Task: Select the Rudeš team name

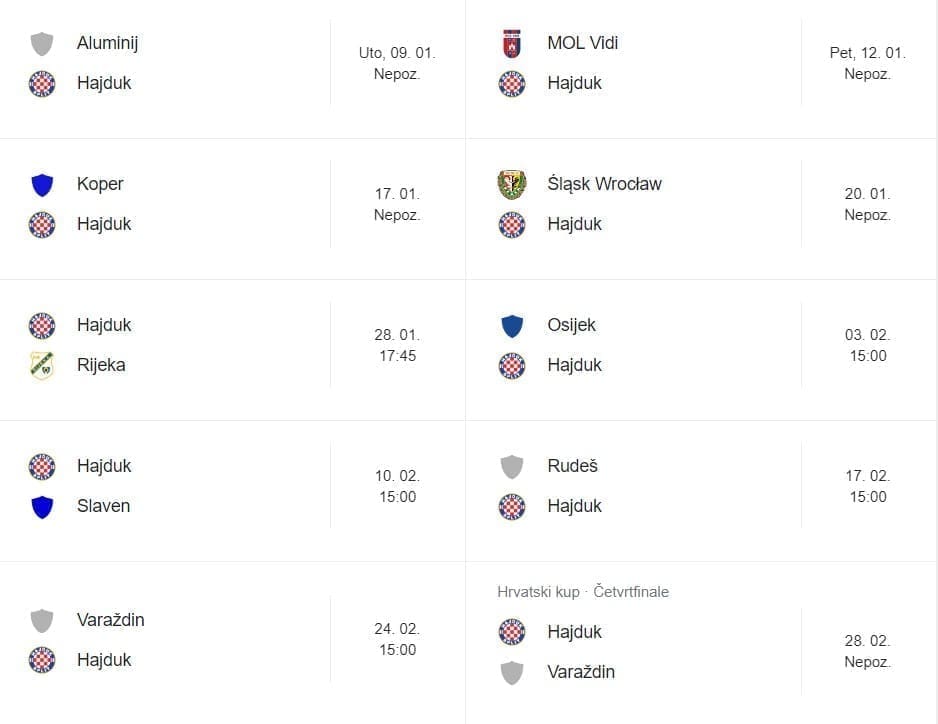Action: pyautogui.click(x=572, y=466)
